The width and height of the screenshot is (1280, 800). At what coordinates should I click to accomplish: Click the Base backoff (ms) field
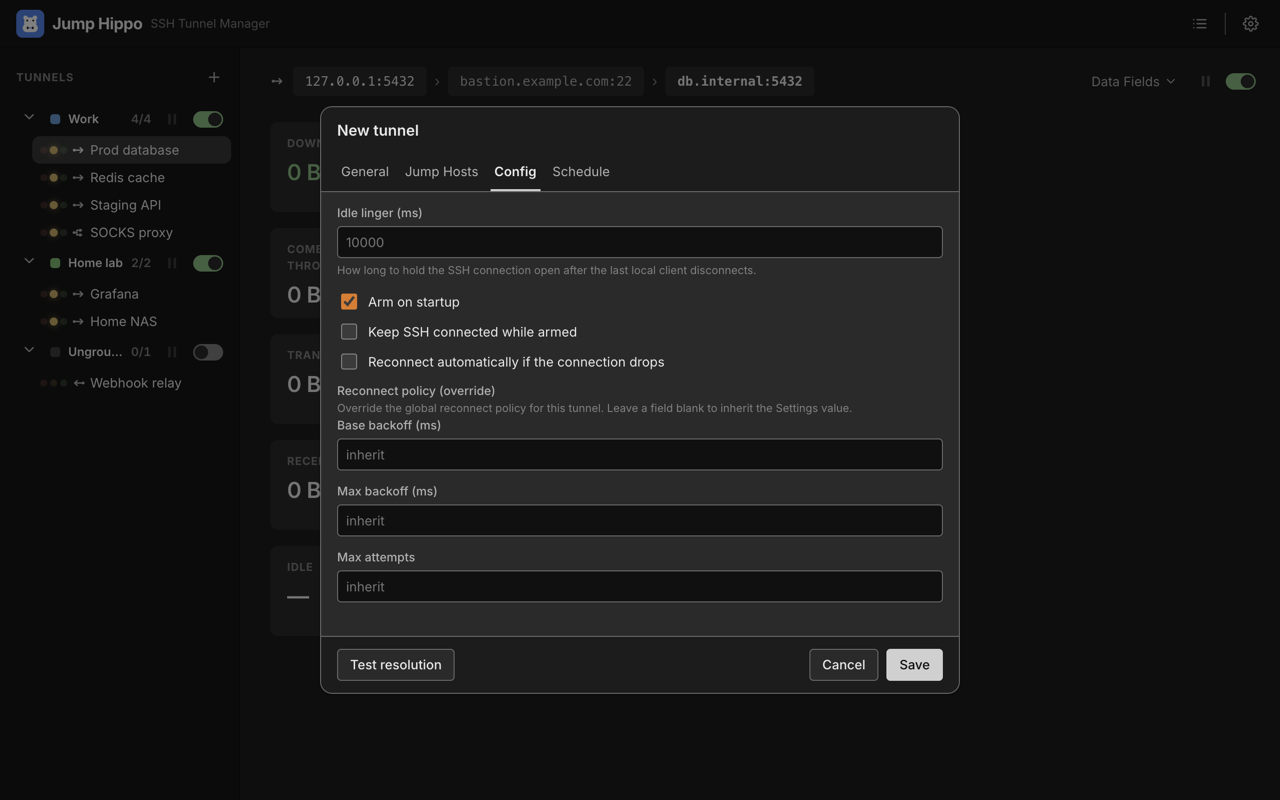[x=640, y=454]
